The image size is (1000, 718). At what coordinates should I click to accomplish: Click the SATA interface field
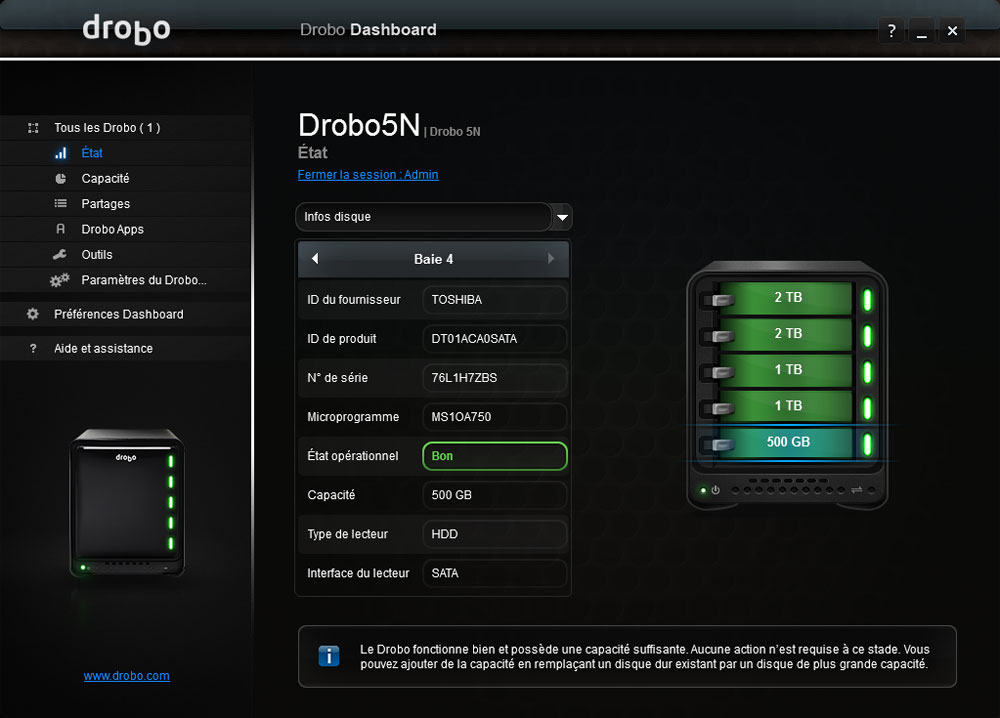coord(494,573)
